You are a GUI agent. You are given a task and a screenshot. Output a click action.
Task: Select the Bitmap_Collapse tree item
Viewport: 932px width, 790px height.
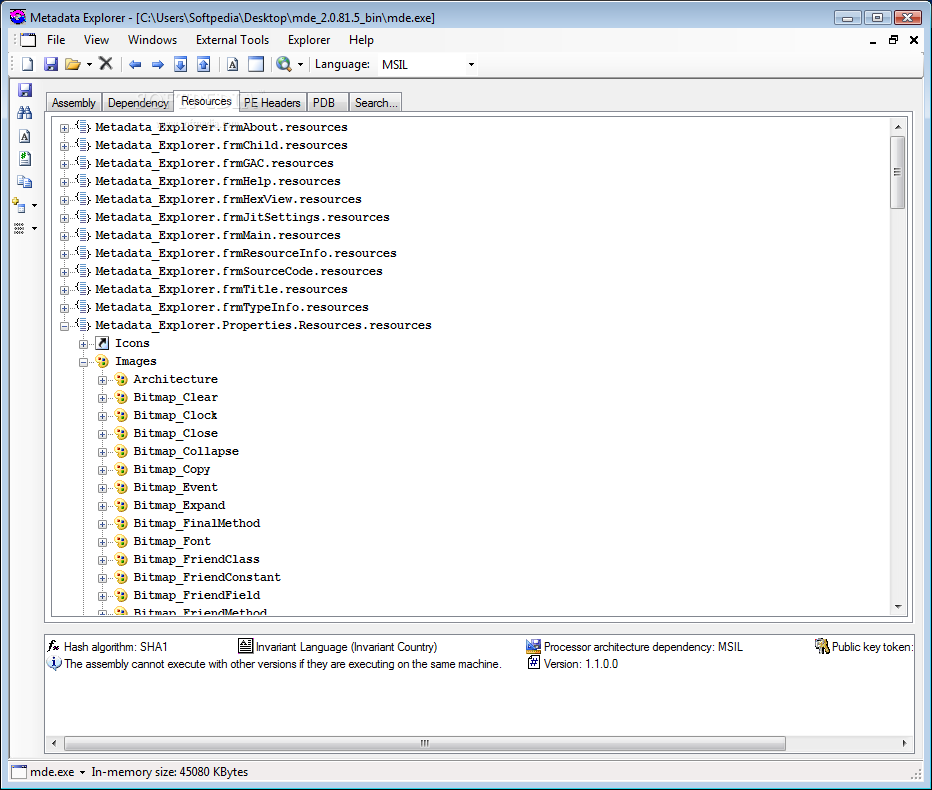186,451
